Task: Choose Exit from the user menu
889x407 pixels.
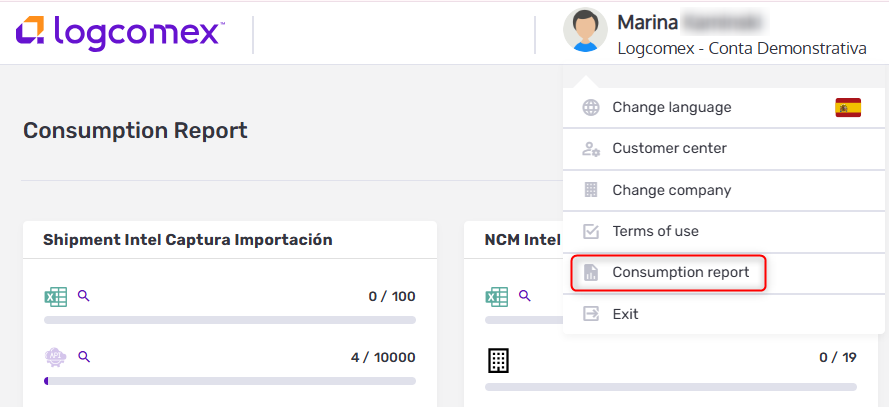Action: click(x=625, y=314)
